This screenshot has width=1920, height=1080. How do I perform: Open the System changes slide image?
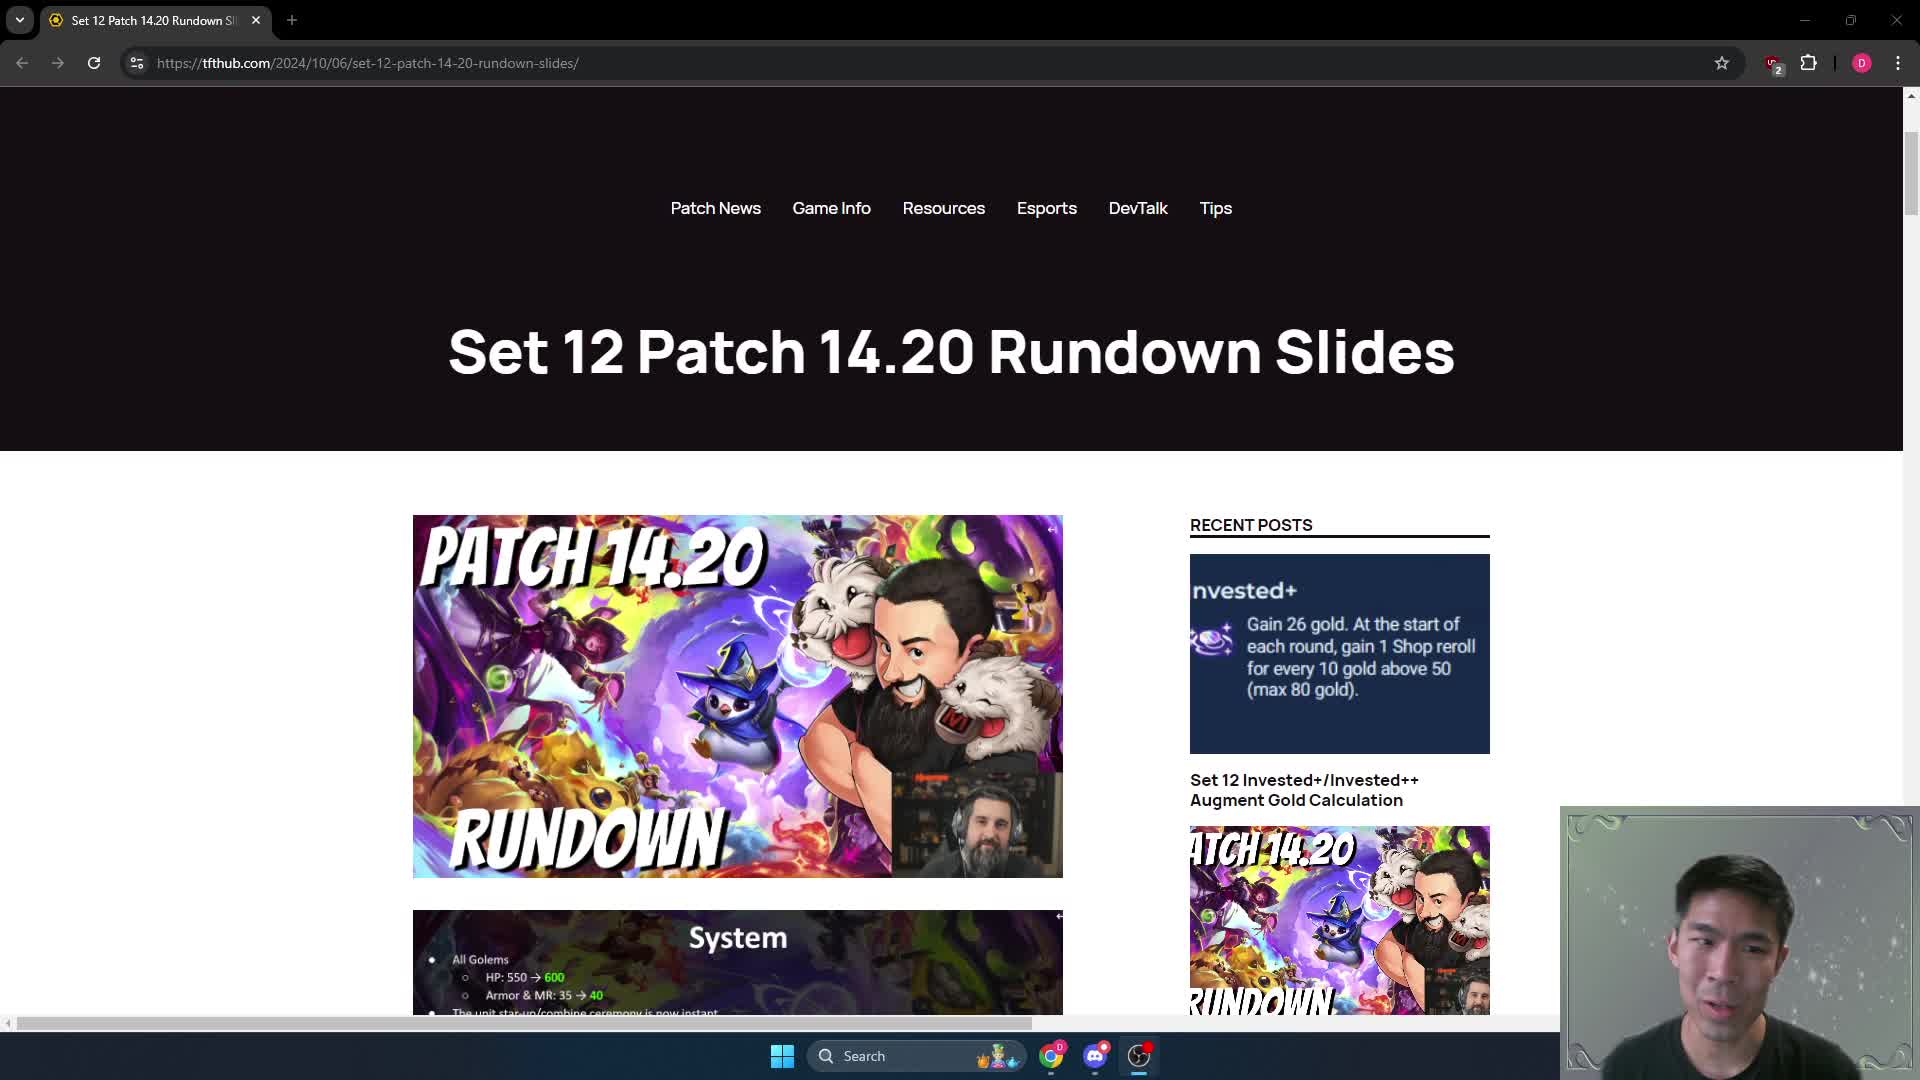click(738, 962)
